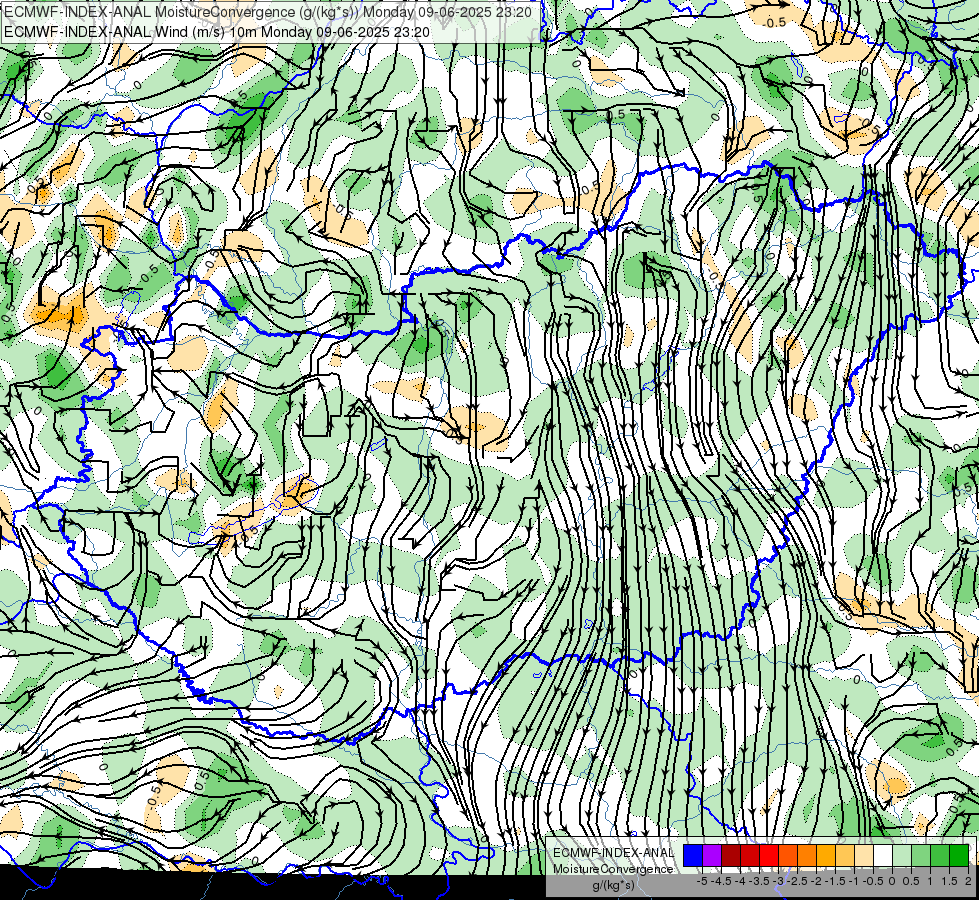Click the light orange swatch between -1.5 and -1
979x900 pixels.
845,856
